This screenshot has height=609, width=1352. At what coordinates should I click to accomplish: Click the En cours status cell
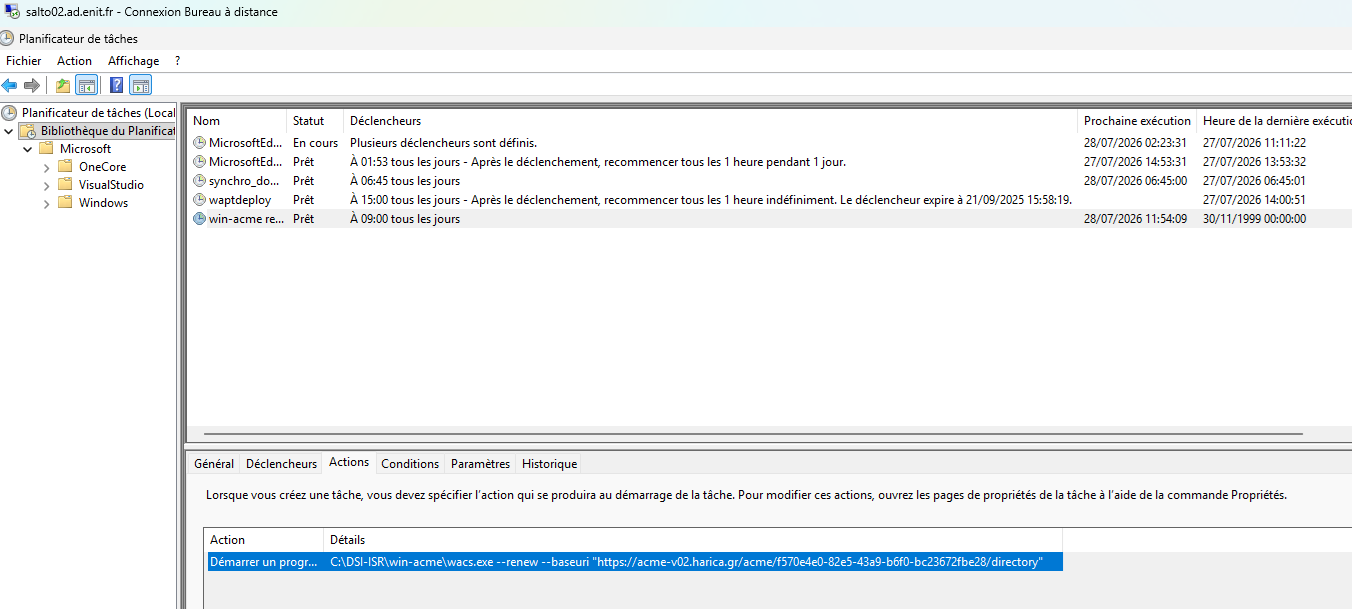click(315, 143)
